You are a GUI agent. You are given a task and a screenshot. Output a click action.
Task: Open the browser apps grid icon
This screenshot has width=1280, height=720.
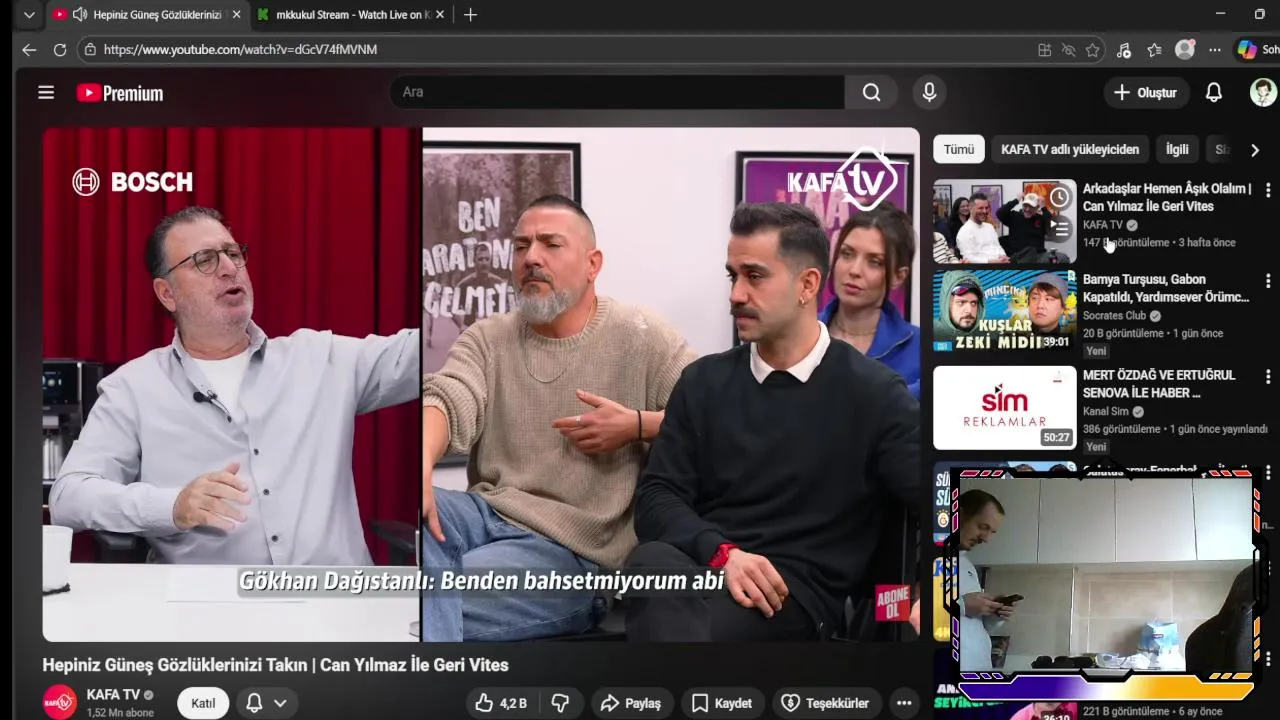coord(1044,50)
